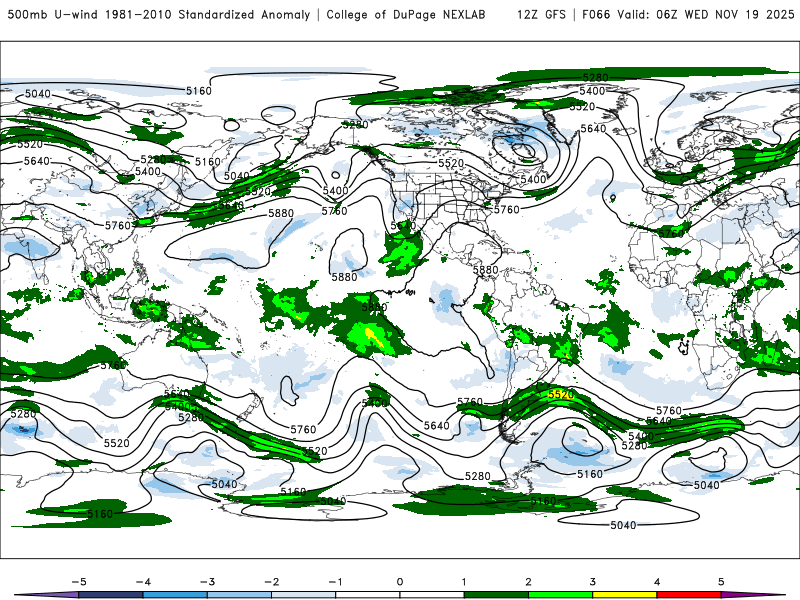This screenshot has width=800, height=600.
Task: Click the '5040' contour label in the map's top-left corner
Action: tap(38, 93)
